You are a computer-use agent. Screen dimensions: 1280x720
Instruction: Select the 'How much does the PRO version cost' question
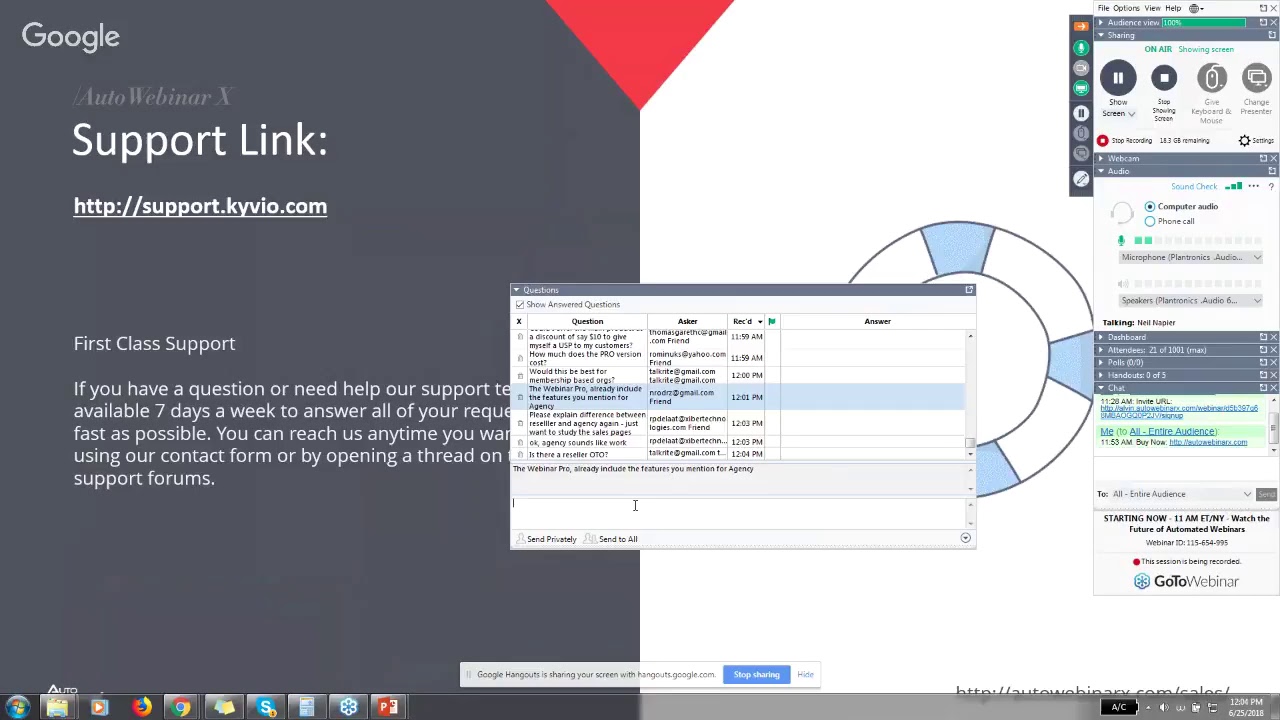coord(740,358)
